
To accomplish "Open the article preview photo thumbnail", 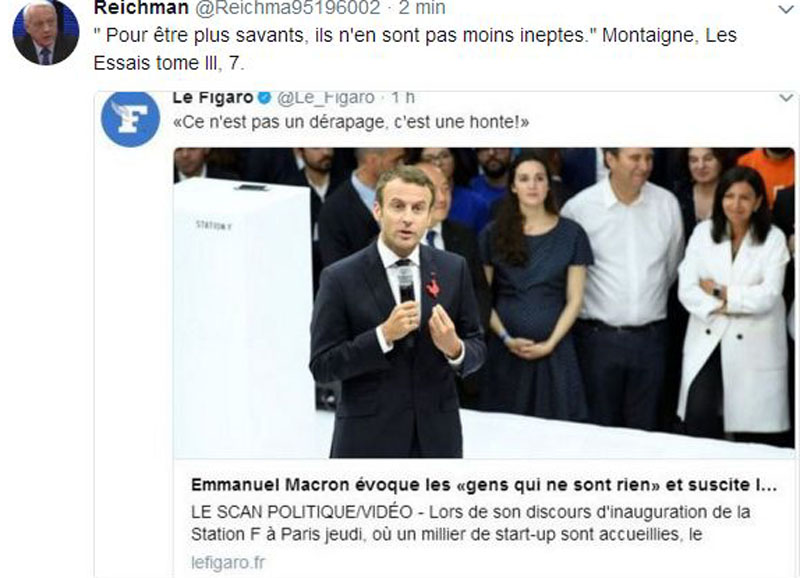I will point(484,303).
